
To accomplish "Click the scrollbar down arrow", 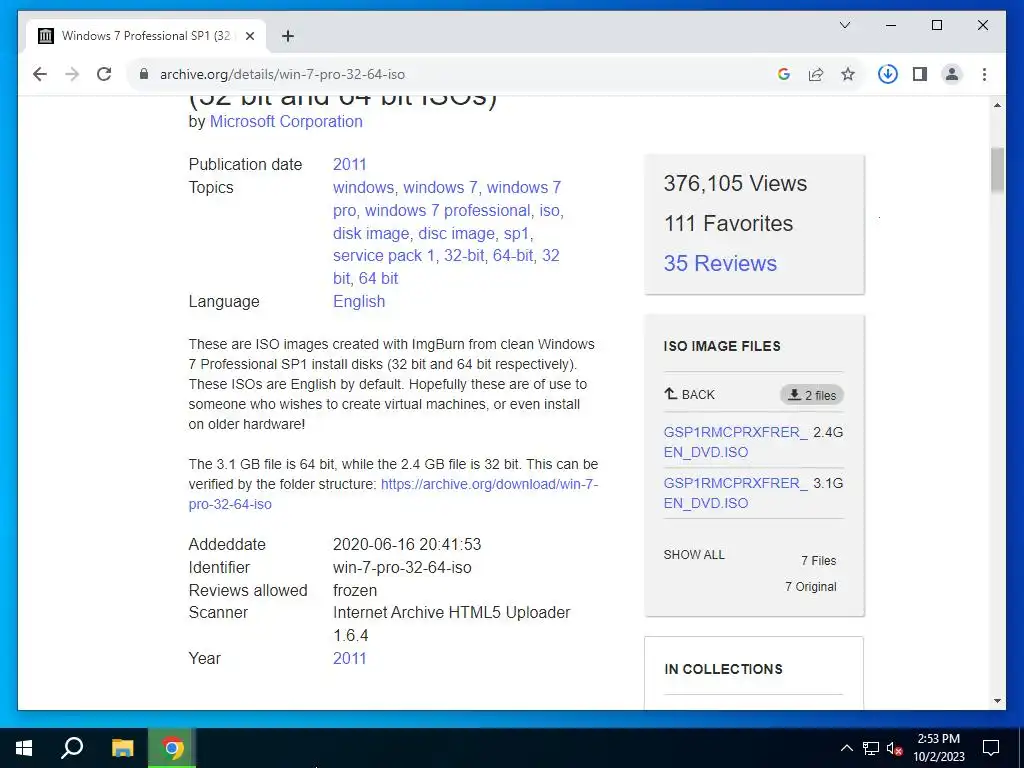I will 997,701.
